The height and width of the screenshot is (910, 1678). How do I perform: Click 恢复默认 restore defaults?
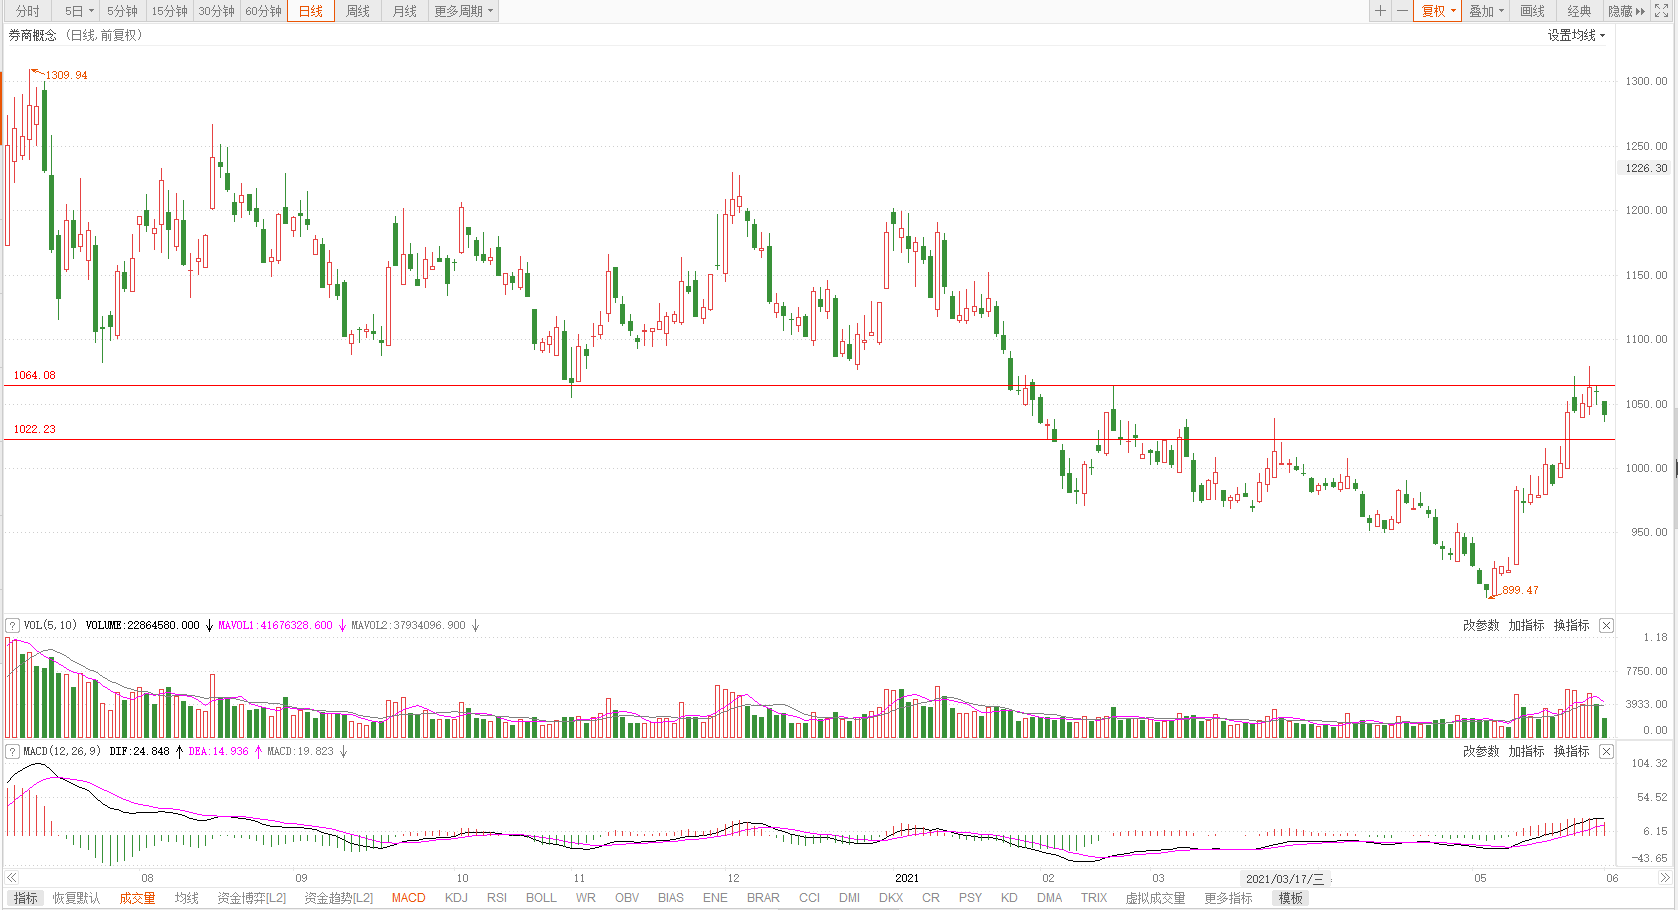pyautogui.click(x=76, y=898)
